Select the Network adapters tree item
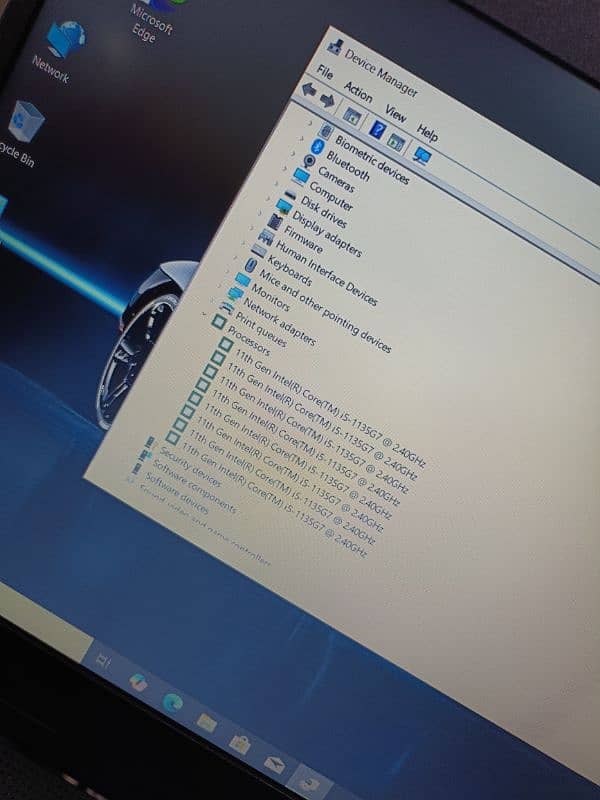The width and height of the screenshot is (600, 800). [281, 323]
